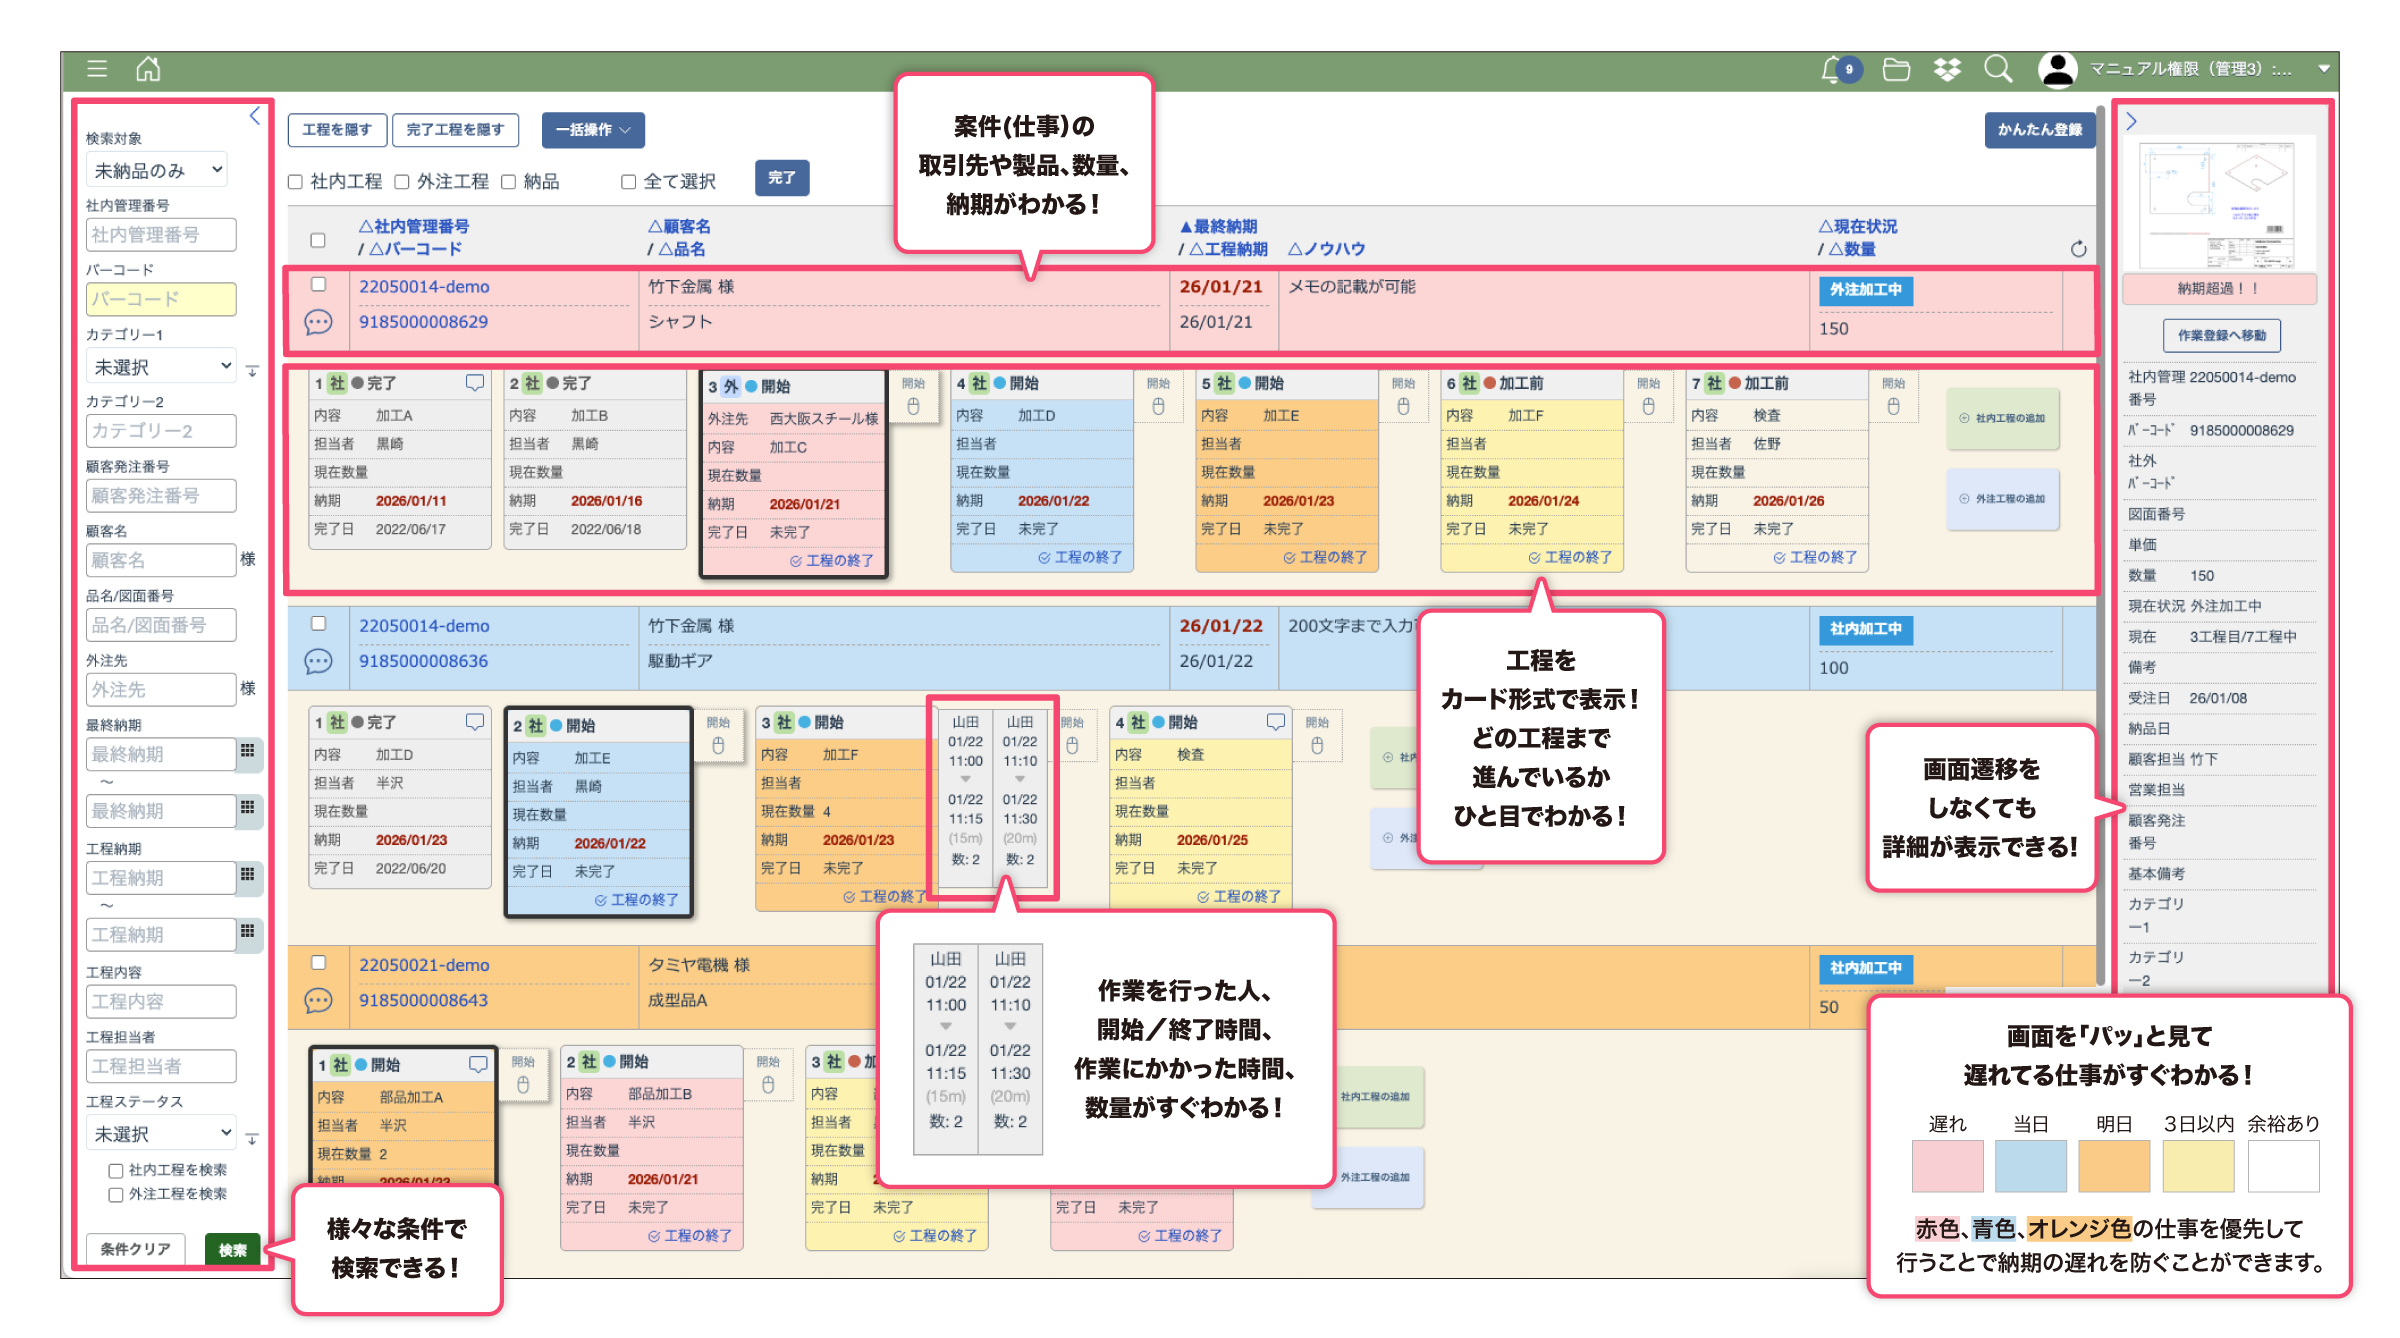This screenshot has width=2400, height=1338.
Task: Click the magnifier search icon in header
Action: [x=1997, y=69]
